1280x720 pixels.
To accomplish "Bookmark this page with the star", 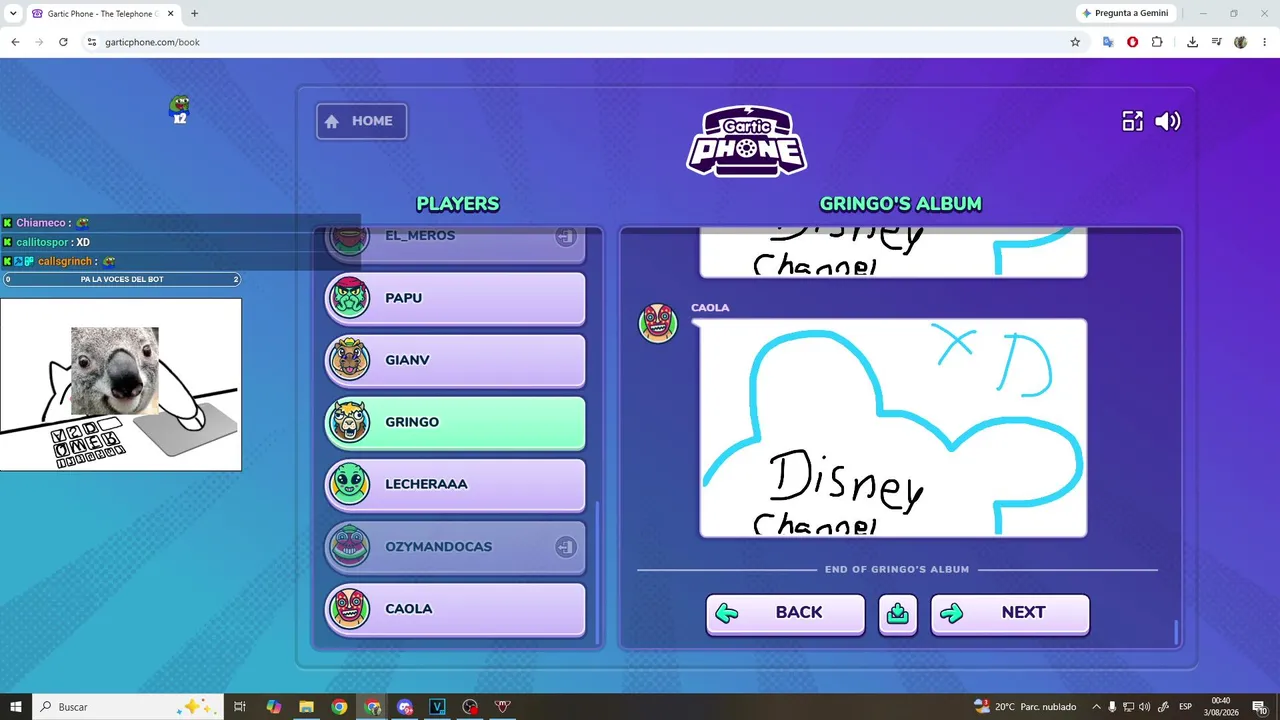I will (1075, 42).
